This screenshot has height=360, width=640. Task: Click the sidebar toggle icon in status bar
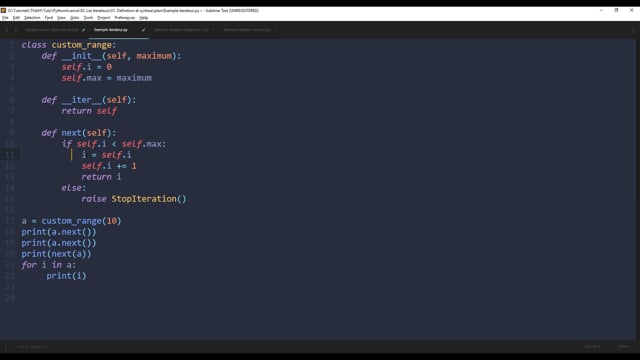click(x=6, y=347)
